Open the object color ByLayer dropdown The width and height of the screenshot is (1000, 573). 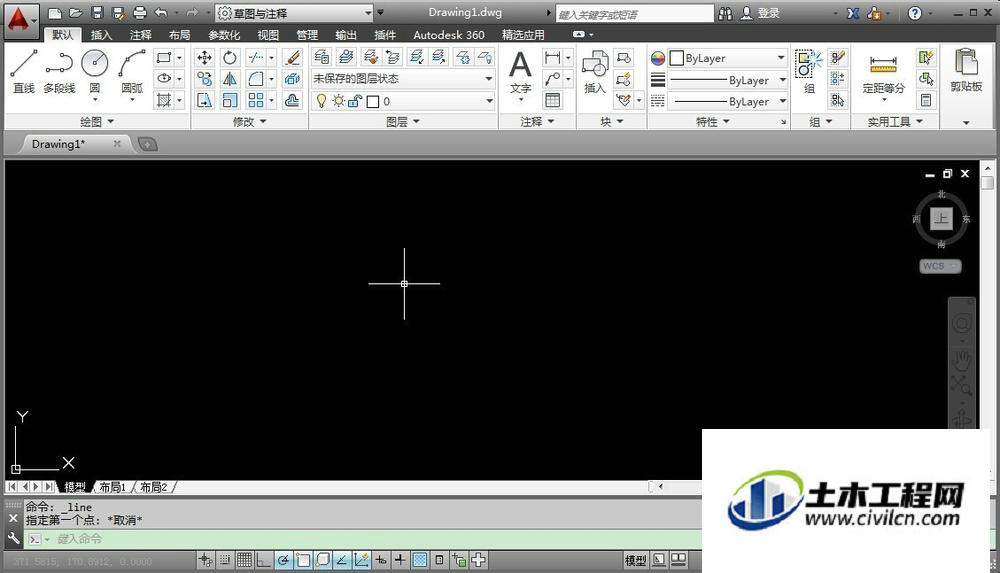point(727,58)
